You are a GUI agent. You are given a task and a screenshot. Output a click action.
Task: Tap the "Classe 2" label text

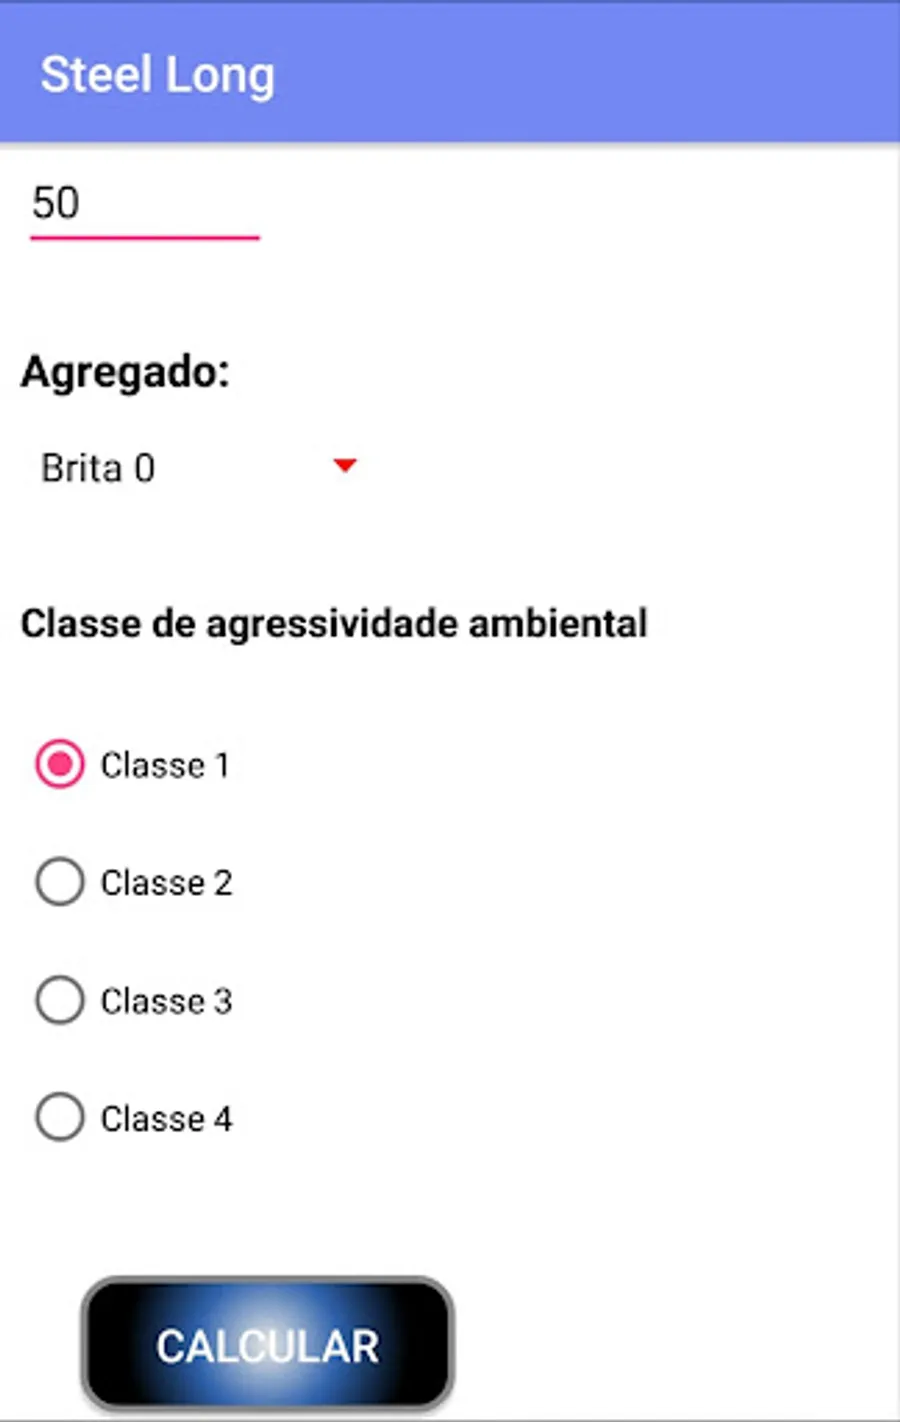[166, 883]
